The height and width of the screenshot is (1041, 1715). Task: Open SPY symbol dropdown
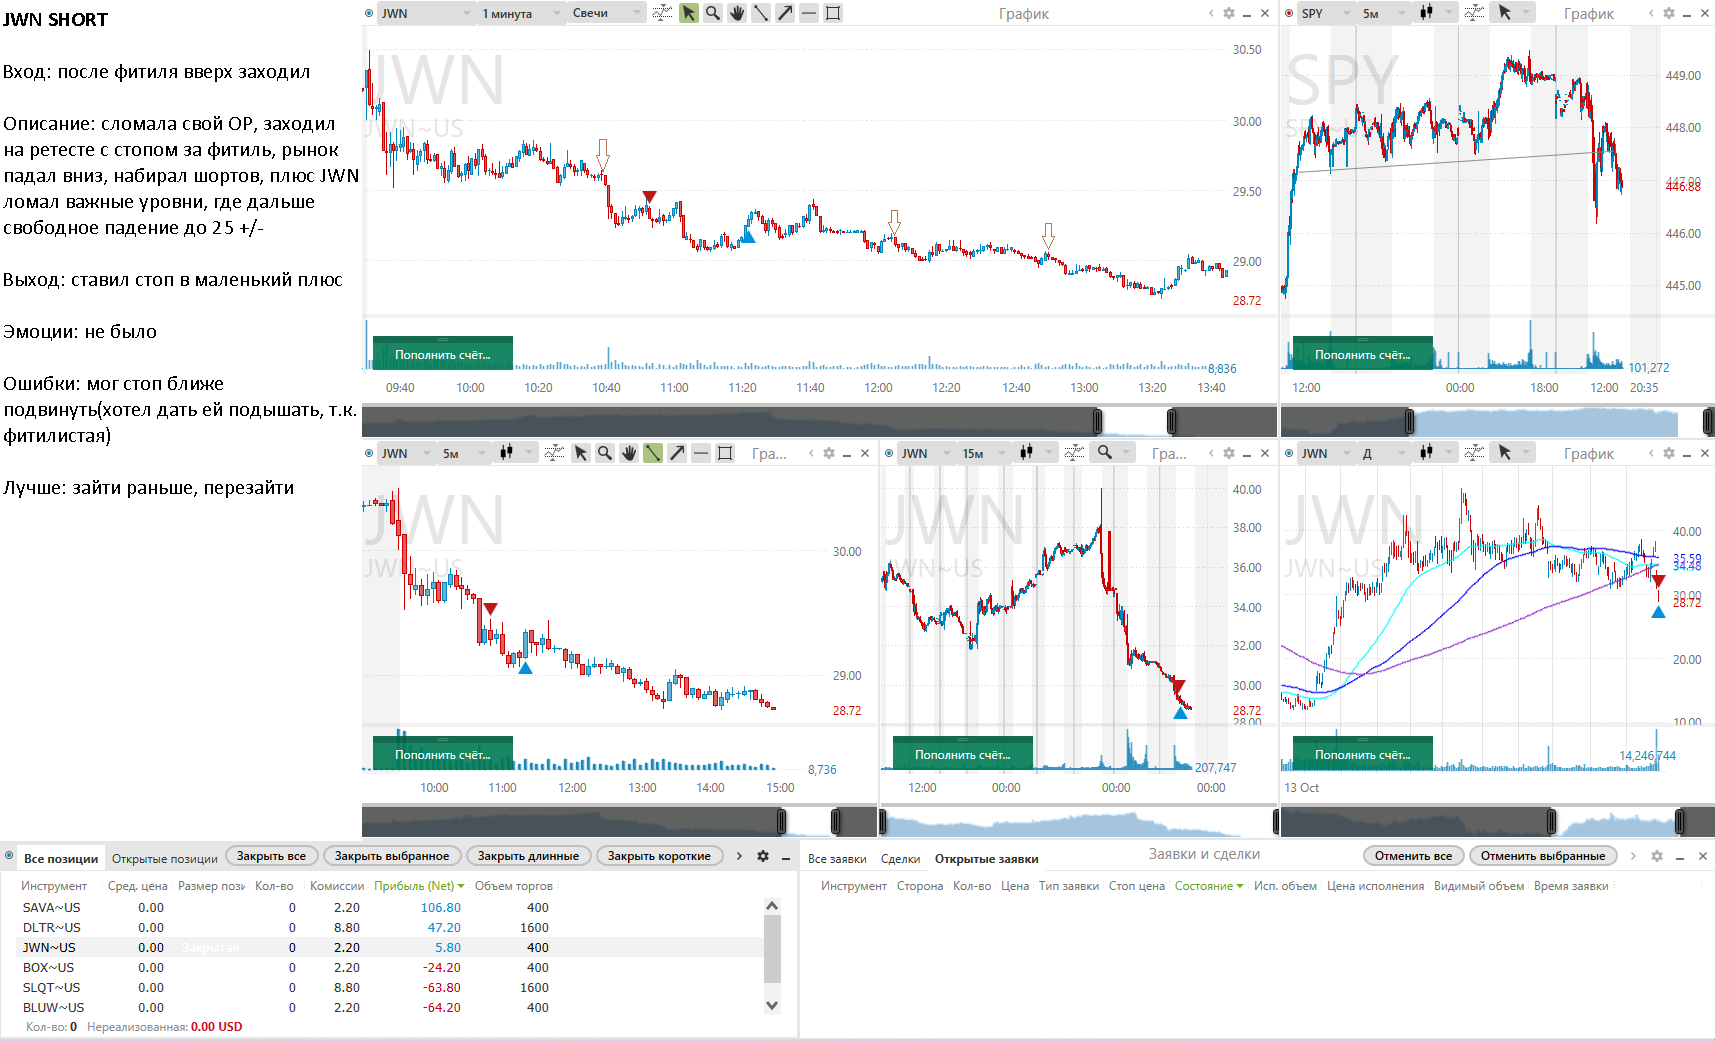(1326, 13)
